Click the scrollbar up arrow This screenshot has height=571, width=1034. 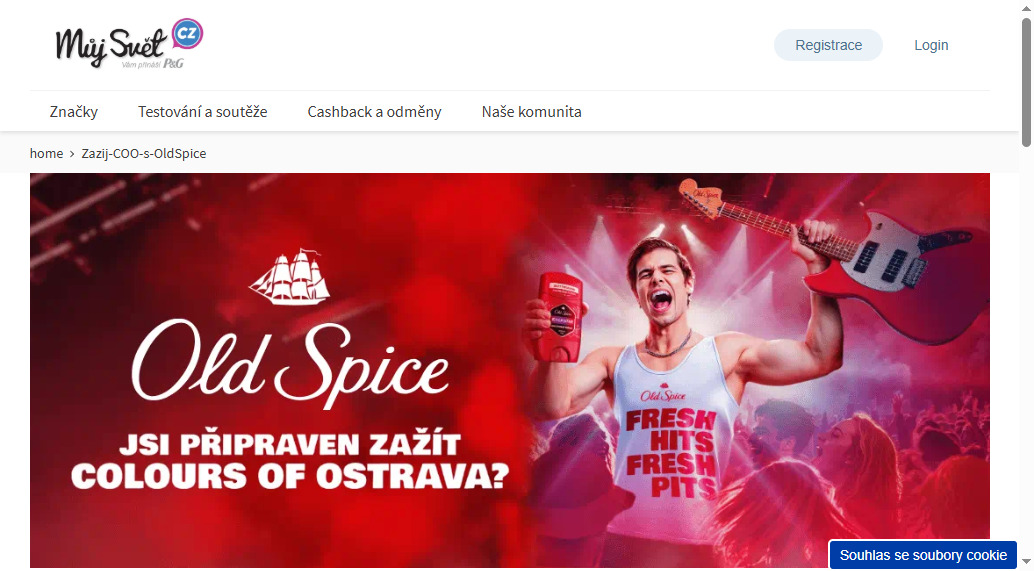pos(1026,8)
